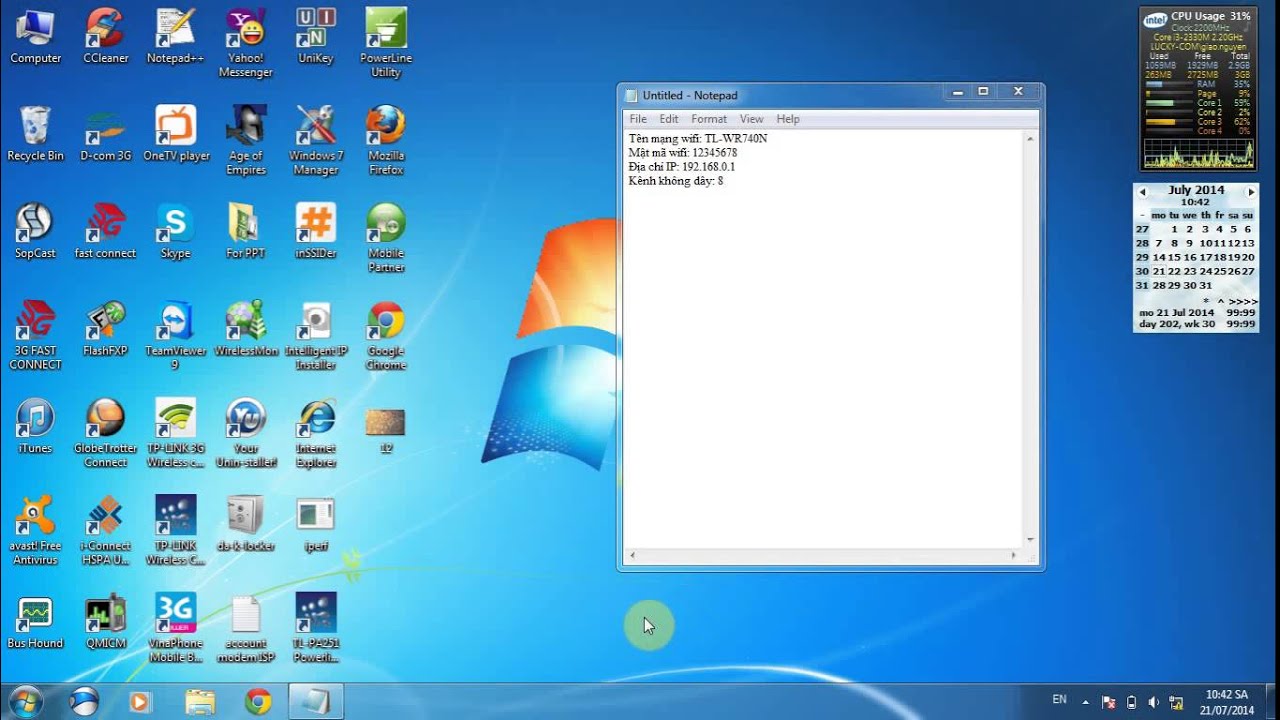Image resolution: width=1280 pixels, height=720 pixels.
Task: Open the Action Center flag icon
Action: point(1108,702)
